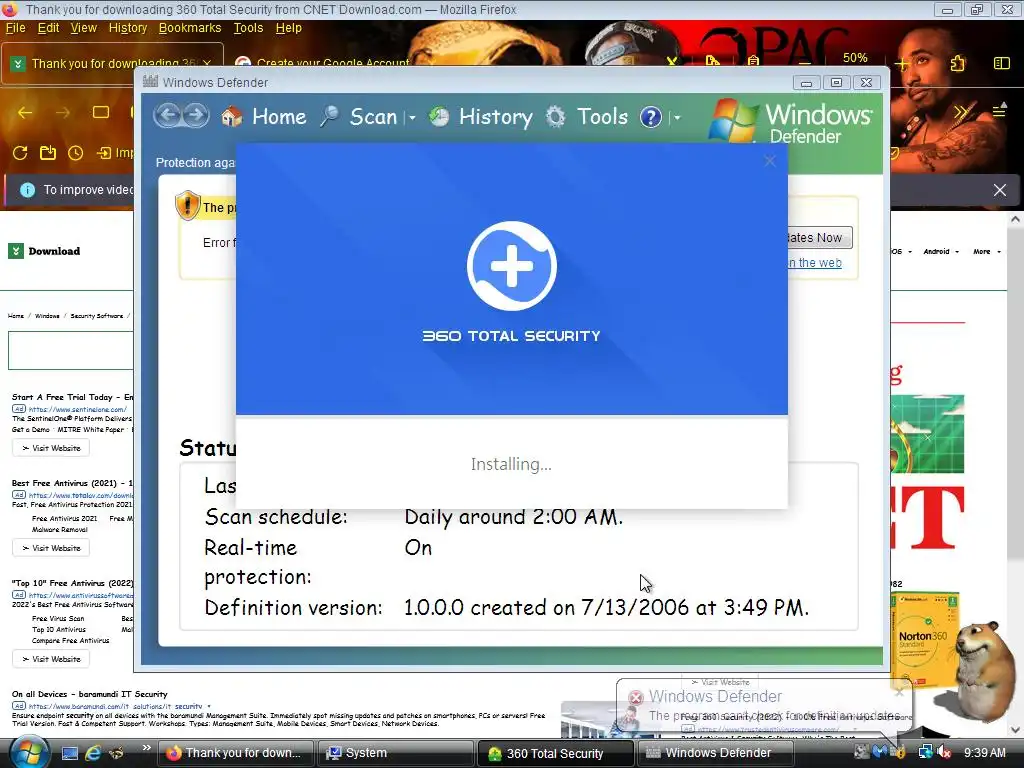The width and height of the screenshot is (1024, 768).
Task: Close the Windows Defender balloon notification
Action: [x=899, y=692]
